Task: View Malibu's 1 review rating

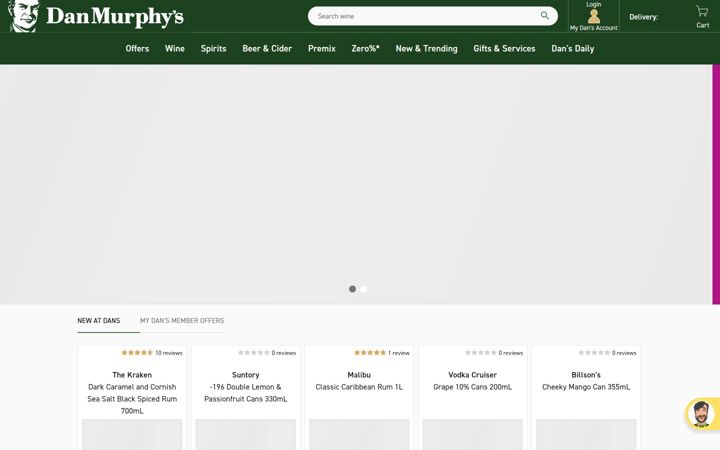Action: click(382, 353)
